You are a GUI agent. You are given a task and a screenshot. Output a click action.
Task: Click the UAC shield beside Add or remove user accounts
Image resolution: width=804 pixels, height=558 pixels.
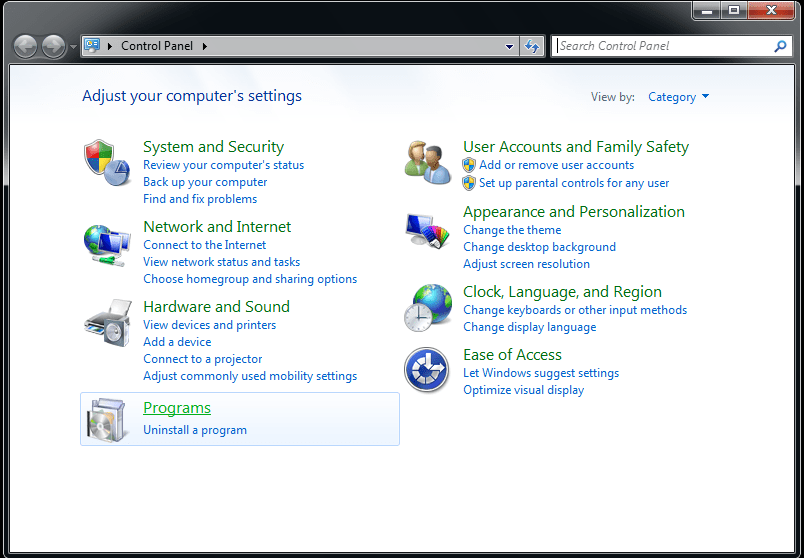pos(469,165)
